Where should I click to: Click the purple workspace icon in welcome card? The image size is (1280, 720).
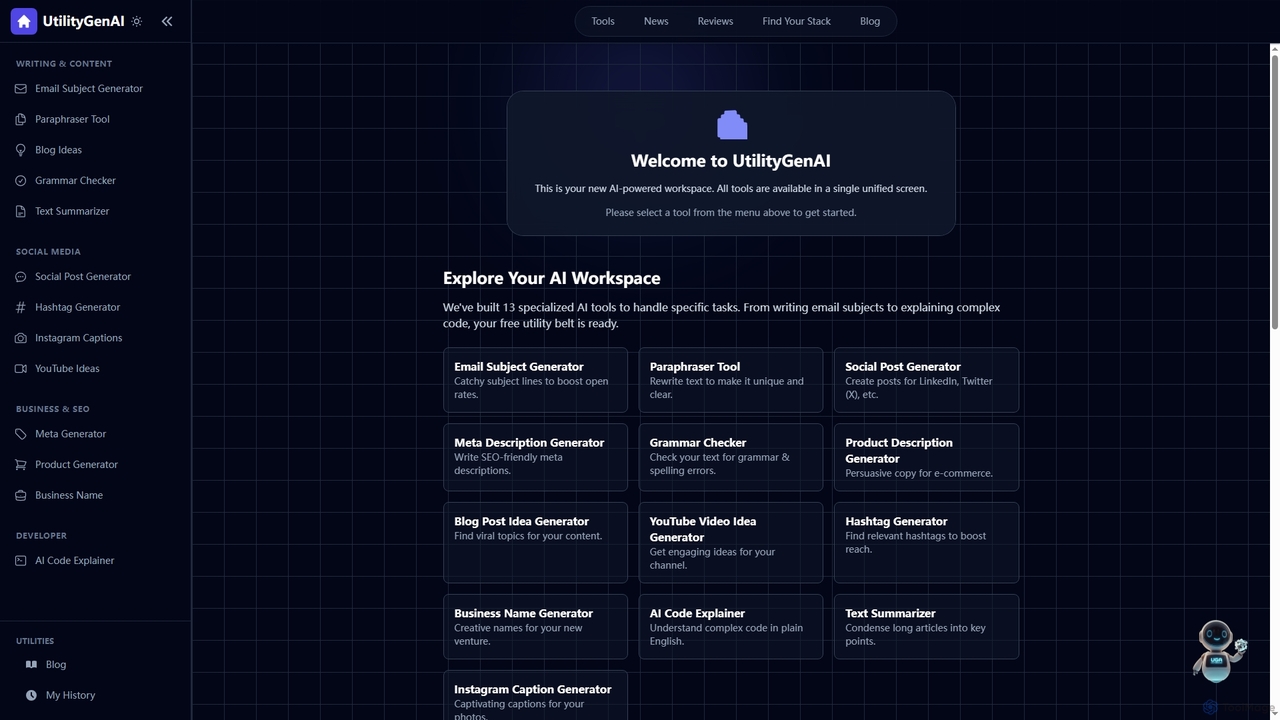coord(732,125)
